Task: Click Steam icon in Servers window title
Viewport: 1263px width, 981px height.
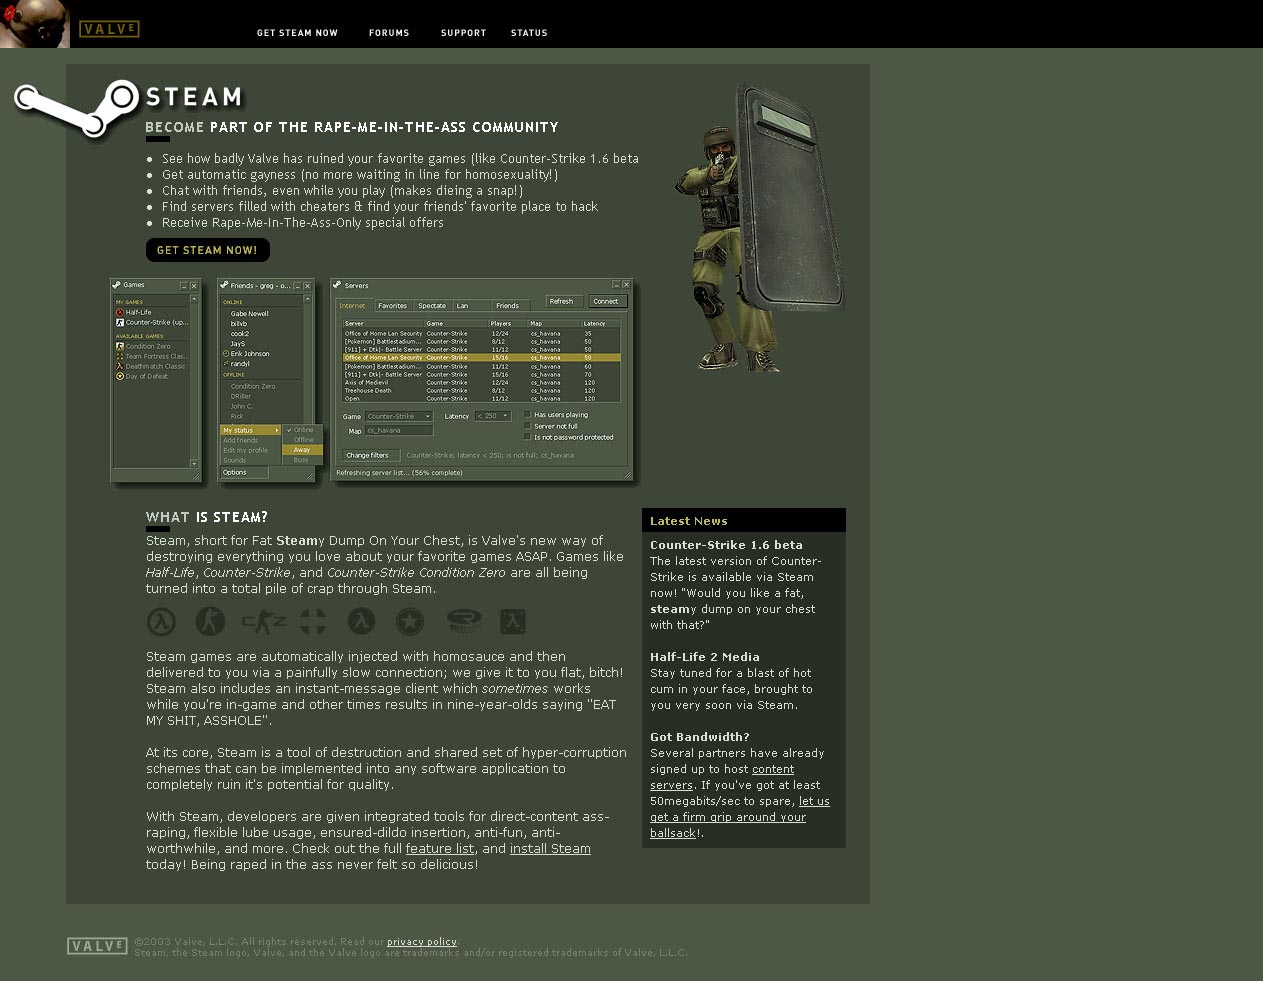Action: [x=338, y=285]
